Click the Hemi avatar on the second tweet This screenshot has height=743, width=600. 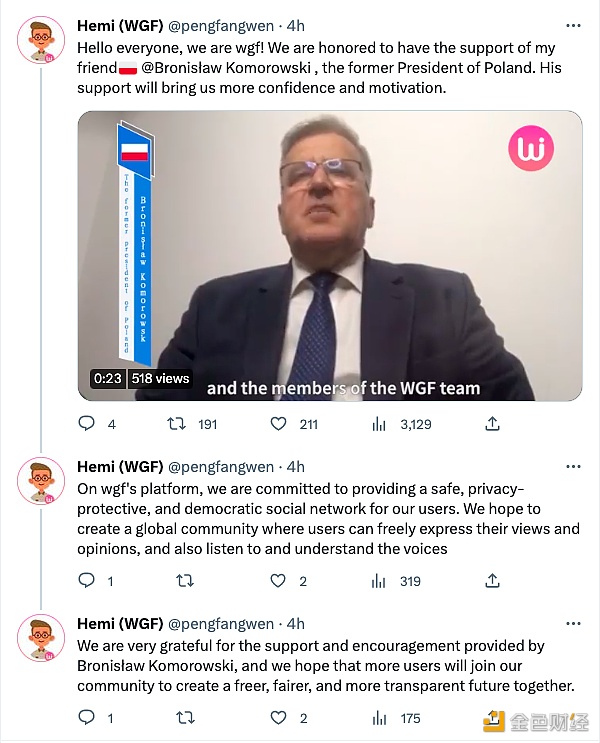pos(41,482)
